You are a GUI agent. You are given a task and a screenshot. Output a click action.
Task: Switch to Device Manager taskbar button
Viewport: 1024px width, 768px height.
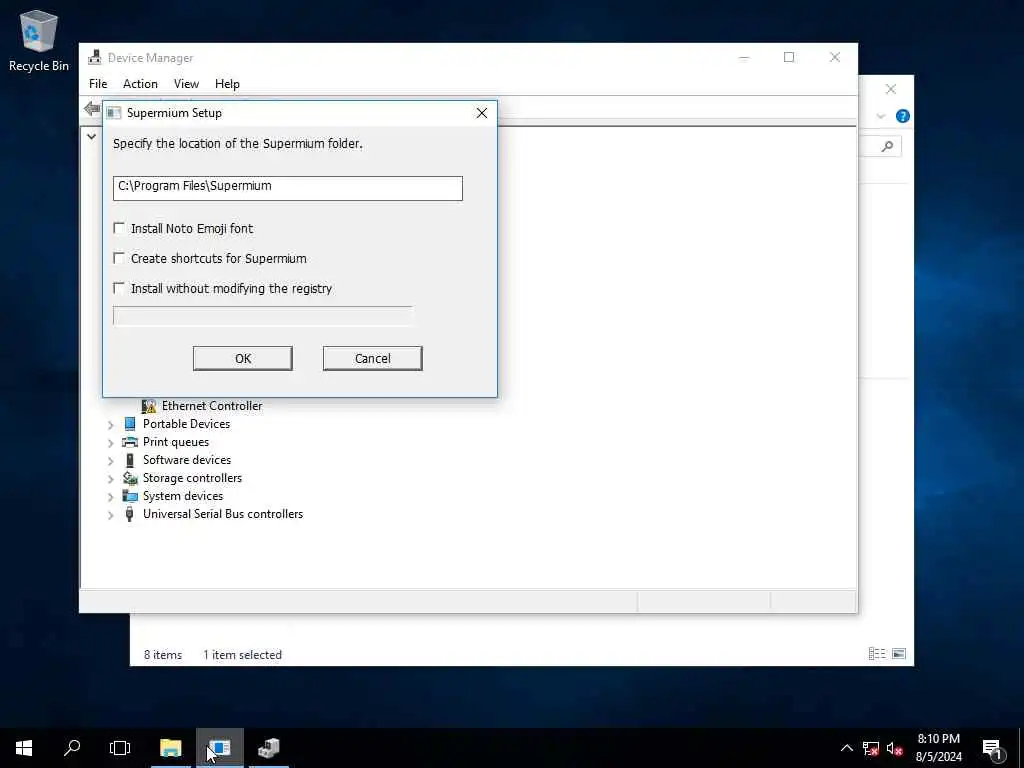268,748
